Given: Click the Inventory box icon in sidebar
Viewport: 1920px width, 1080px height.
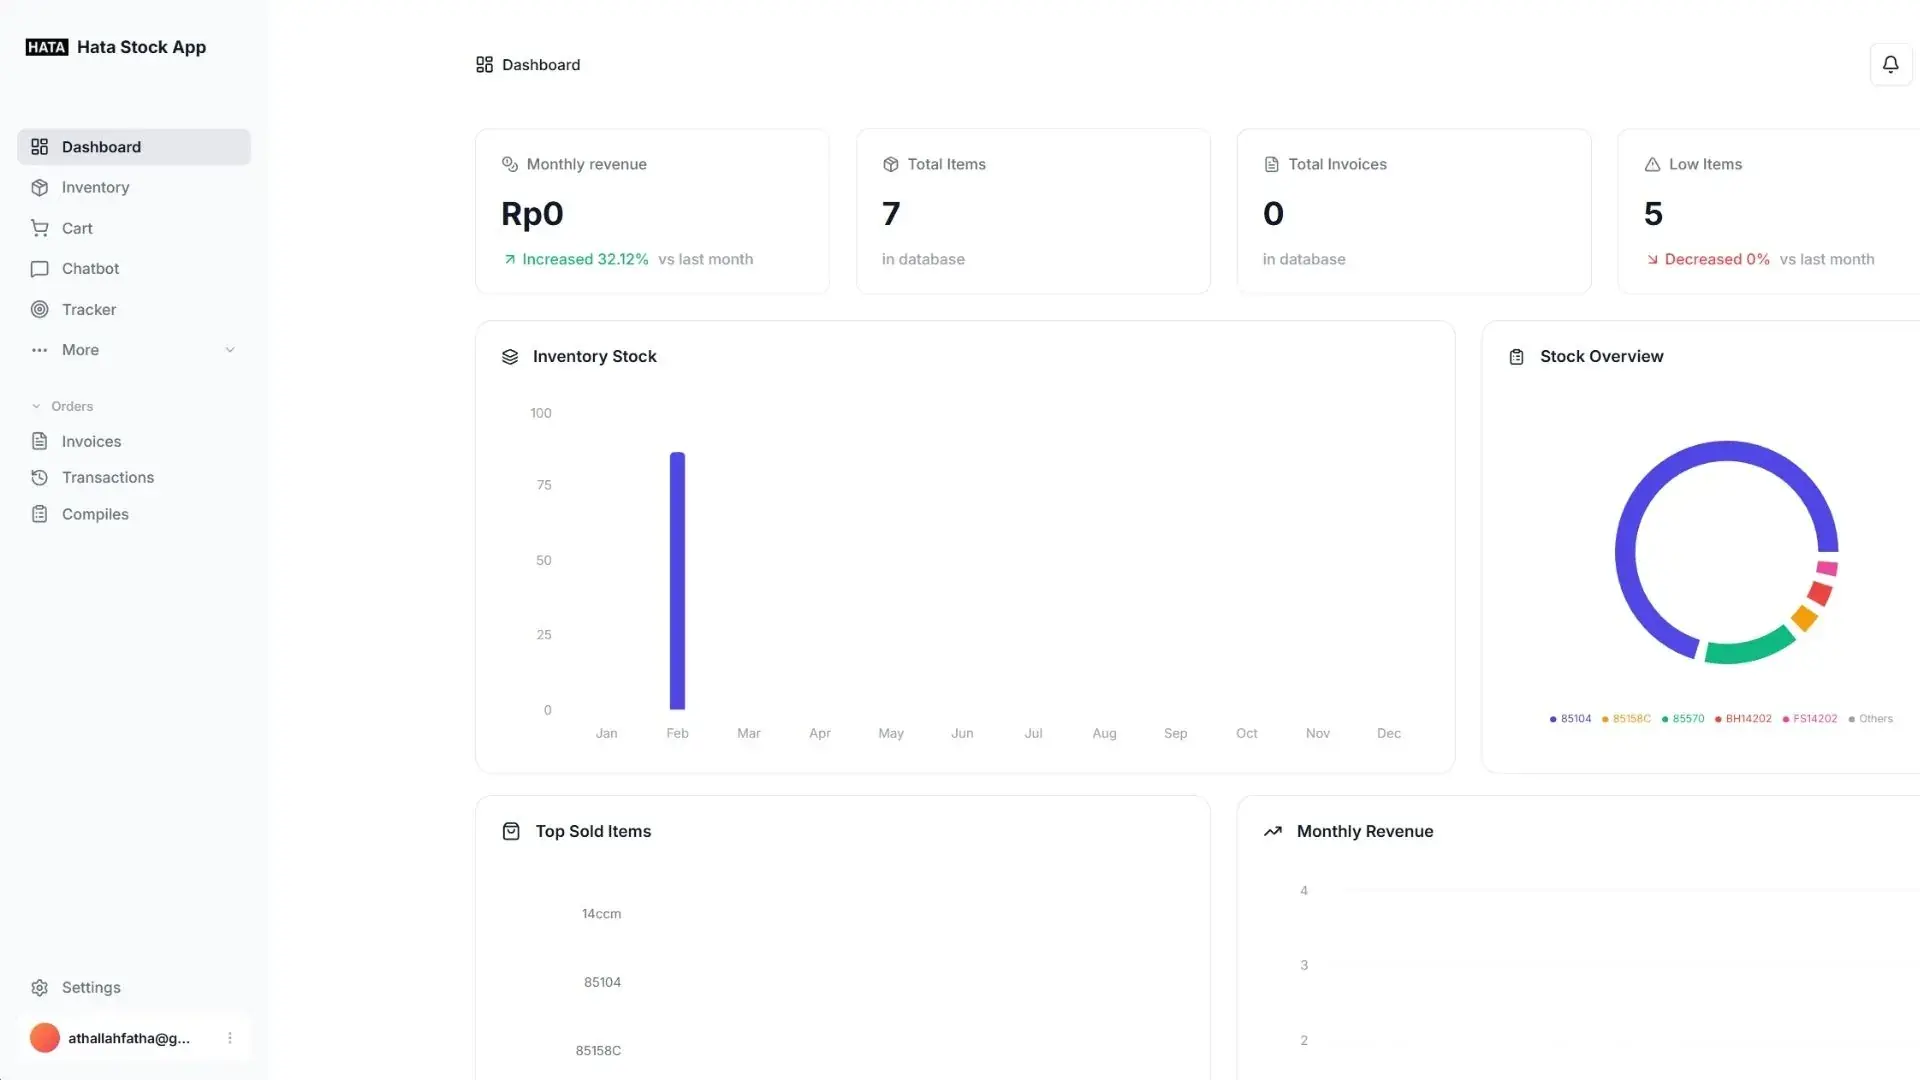Looking at the screenshot, I should pyautogui.click(x=40, y=188).
